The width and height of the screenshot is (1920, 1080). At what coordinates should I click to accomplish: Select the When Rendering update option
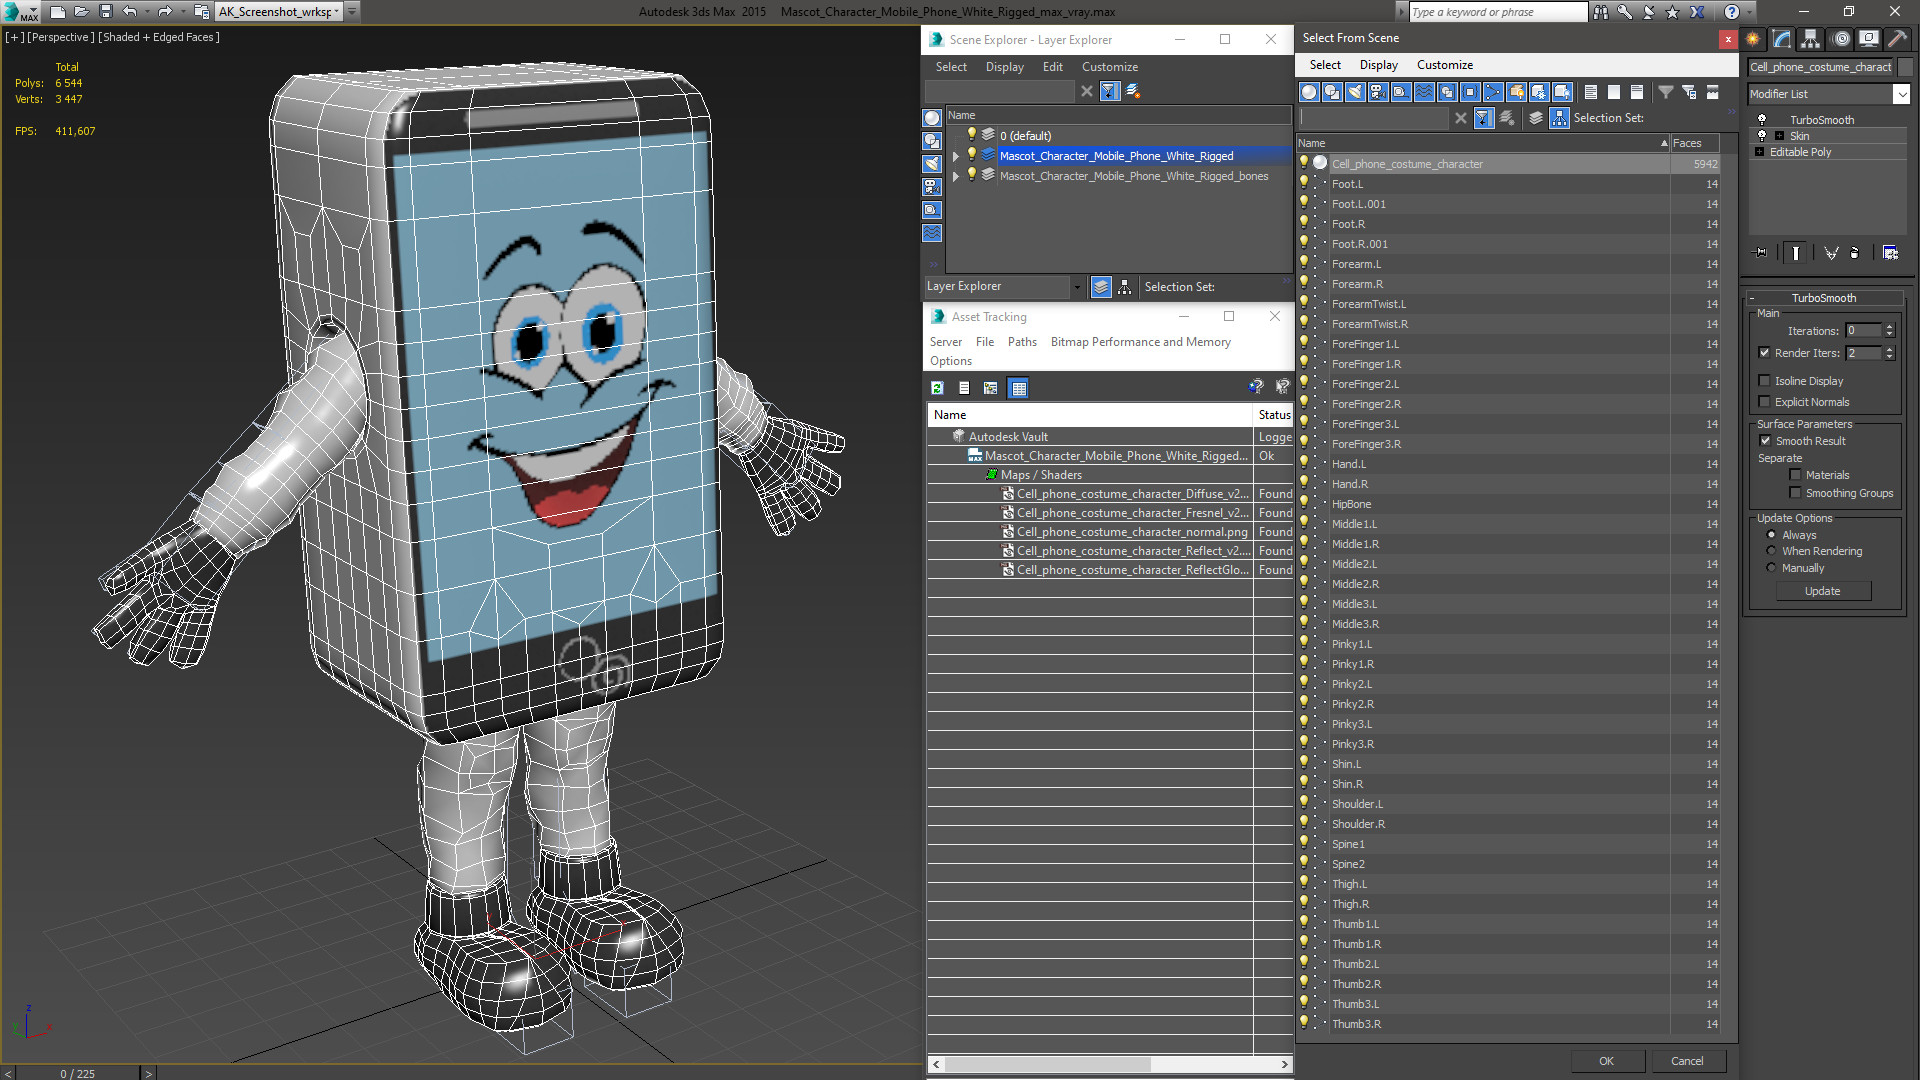click(x=1771, y=551)
